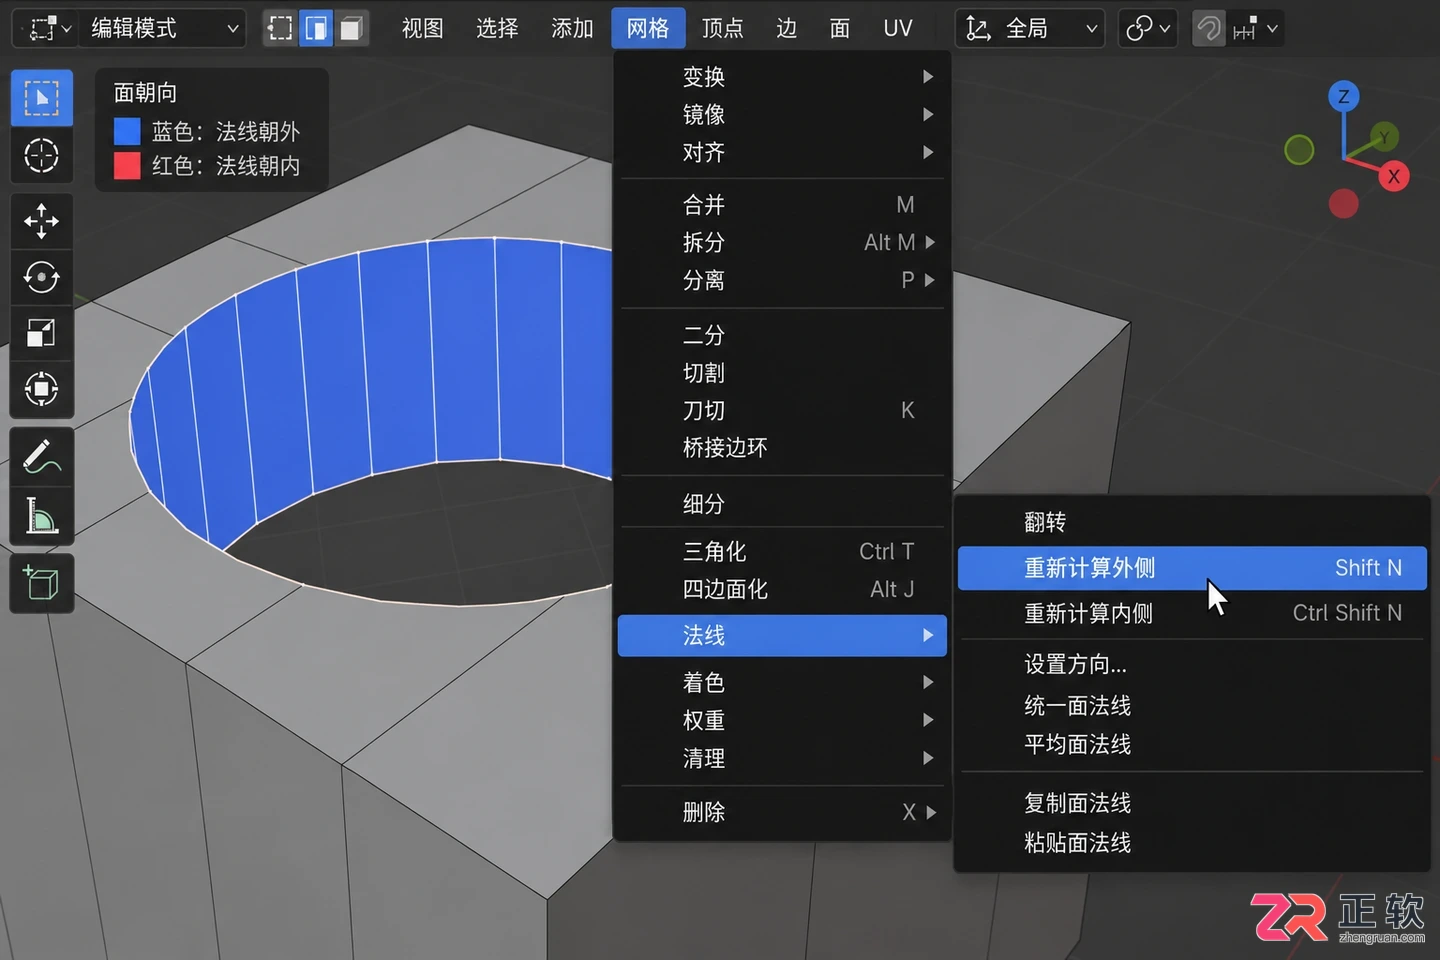This screenshot has width=1440, height=960.
Task: Open the 顶点 menu
Action: (x=722, y=28)
